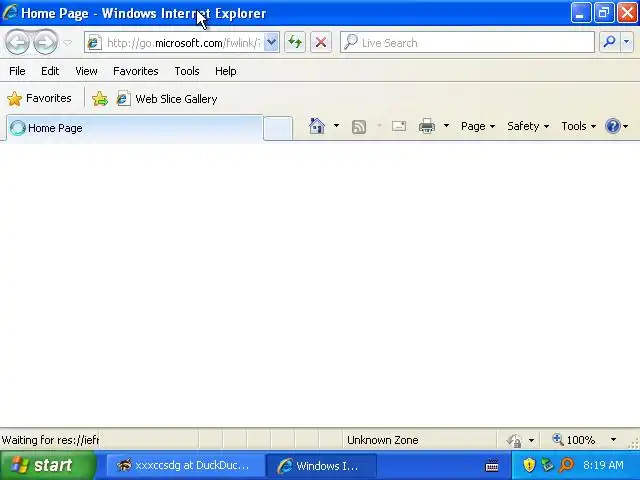Click the keyboard icon in taskbar

[492, 465]
